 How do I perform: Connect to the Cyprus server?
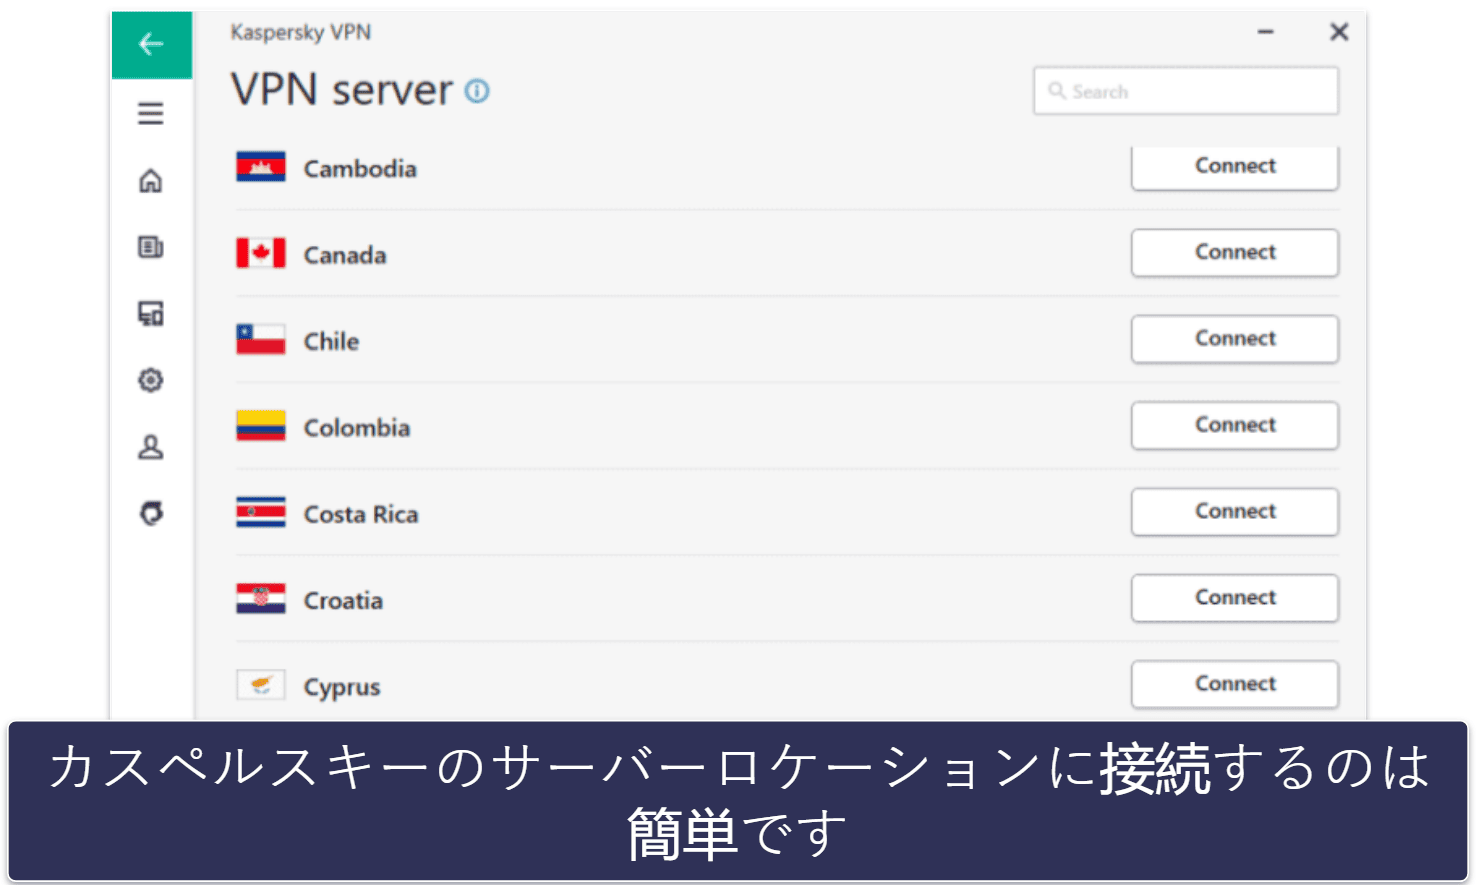tap(1235, 684)
